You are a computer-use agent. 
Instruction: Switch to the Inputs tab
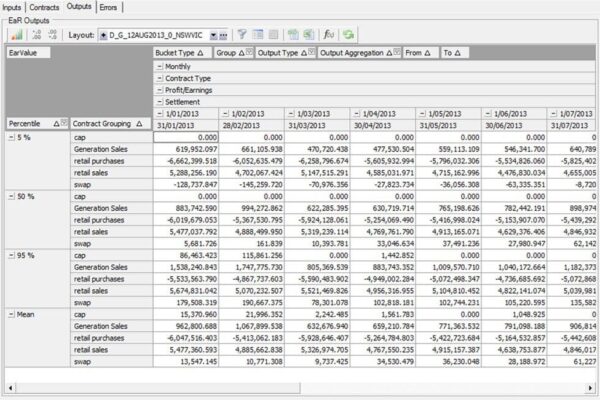pos(12,7)
